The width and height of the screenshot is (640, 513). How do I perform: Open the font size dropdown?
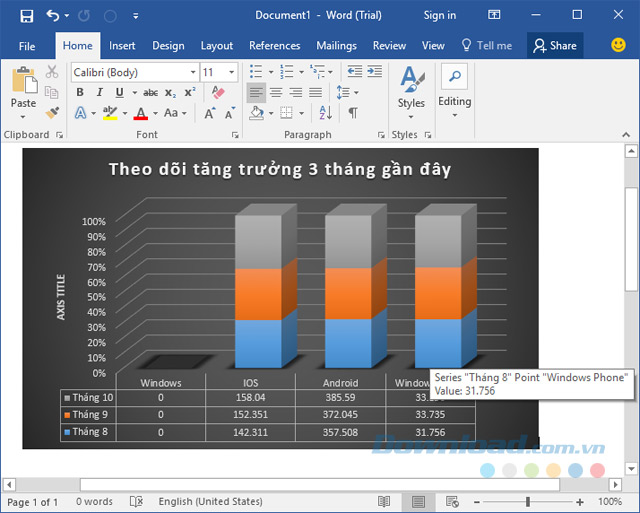click(x=233, y=72)
